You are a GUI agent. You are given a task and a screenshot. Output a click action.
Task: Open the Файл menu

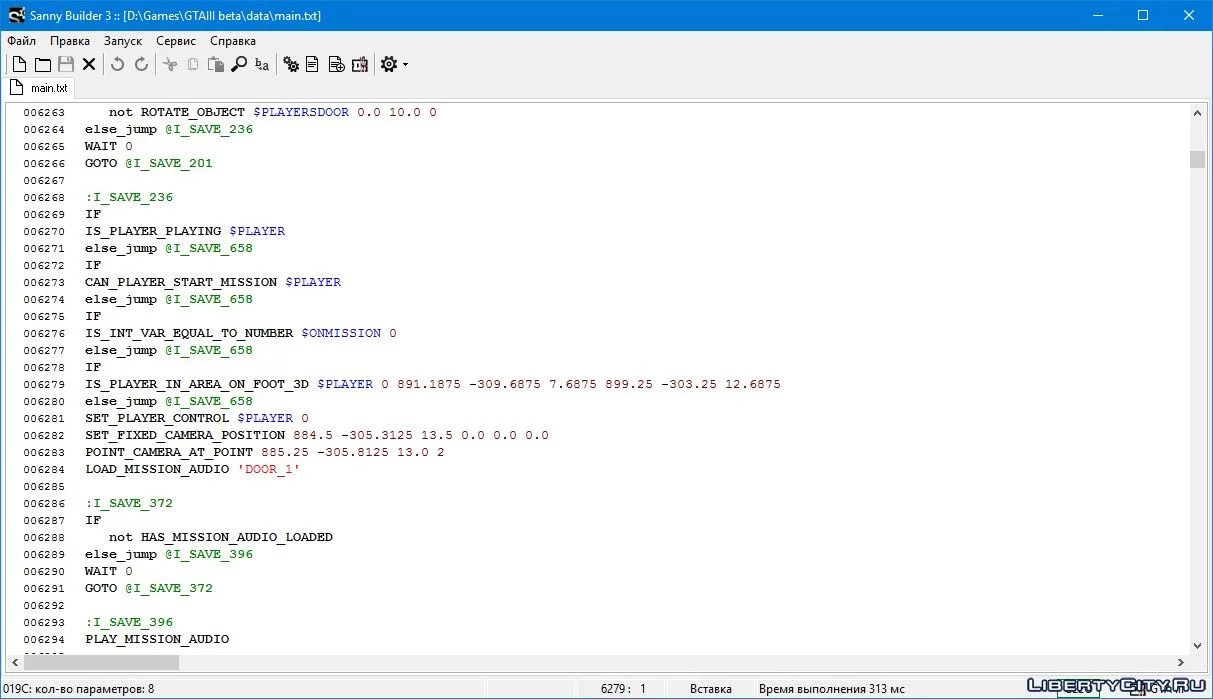click(21, 41)
